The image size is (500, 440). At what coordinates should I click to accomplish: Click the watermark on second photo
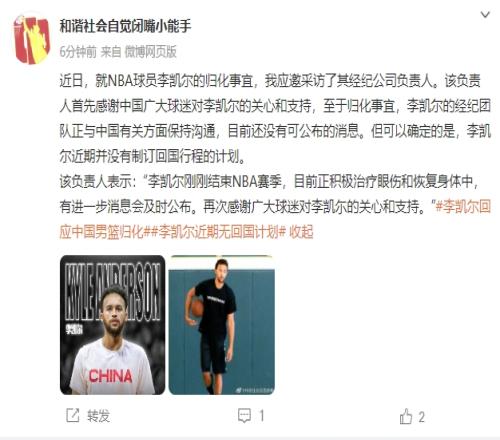[x=255, y=390]
